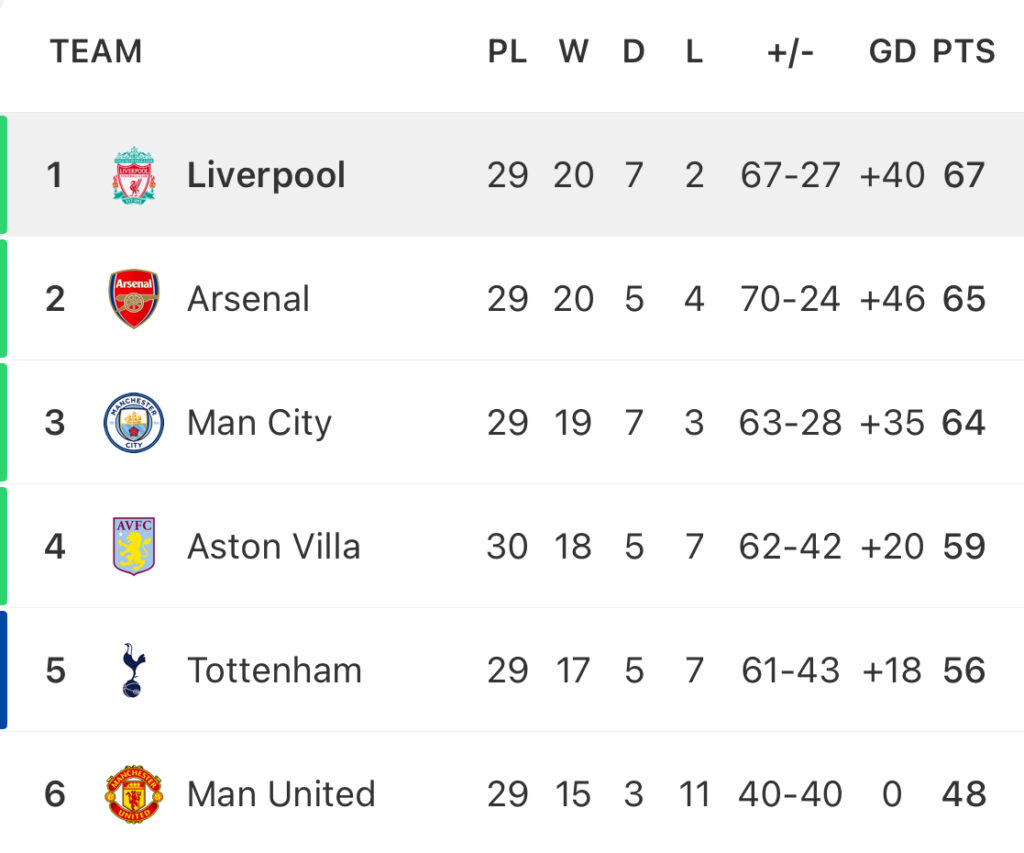Sort table by GD column header
The height and width of the screenshot is (853, 1024).
pyautogui.click(x=893, y=51)
